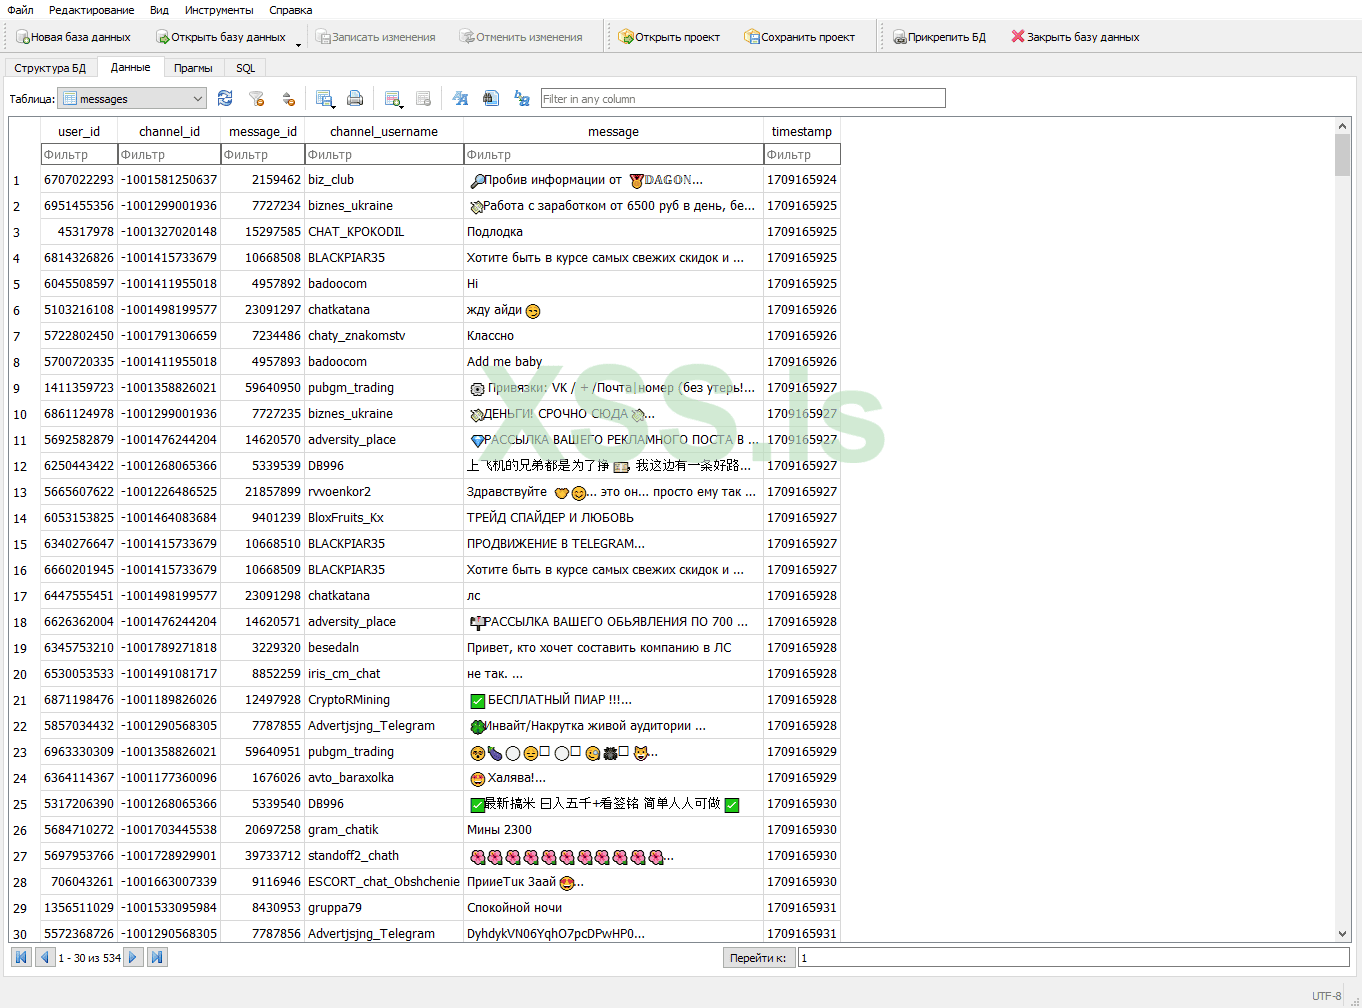Screen dimensions: 1362x1008
Task: Click the timestamp column filter field
Action: pos(802,154)
